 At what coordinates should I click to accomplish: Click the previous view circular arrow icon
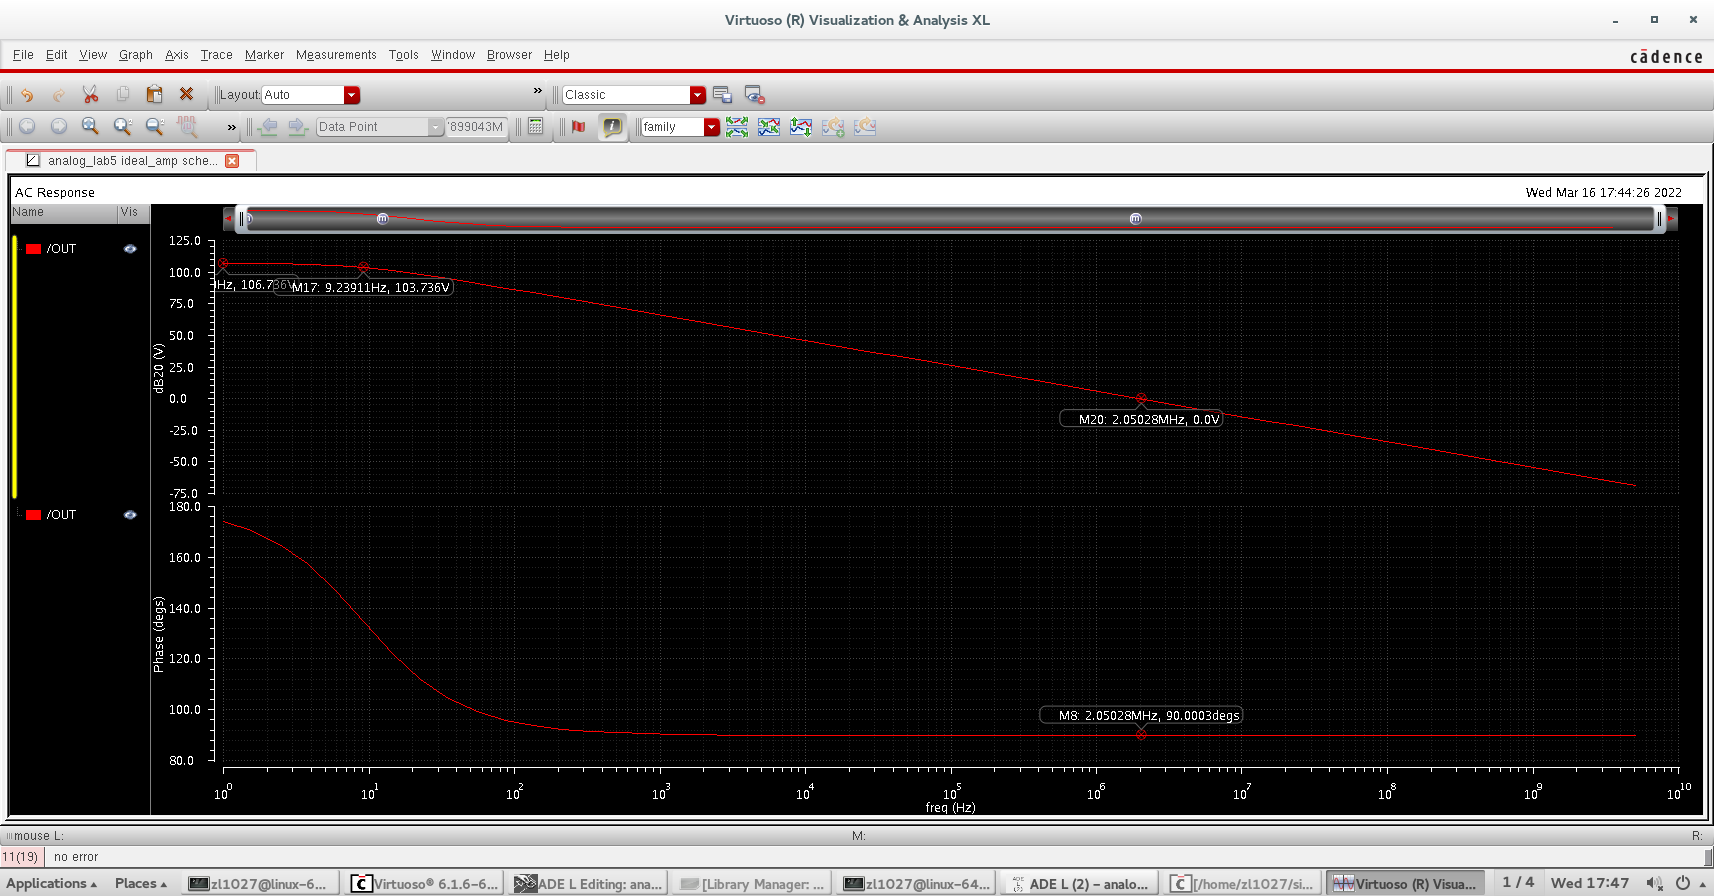tap(27, 126)
